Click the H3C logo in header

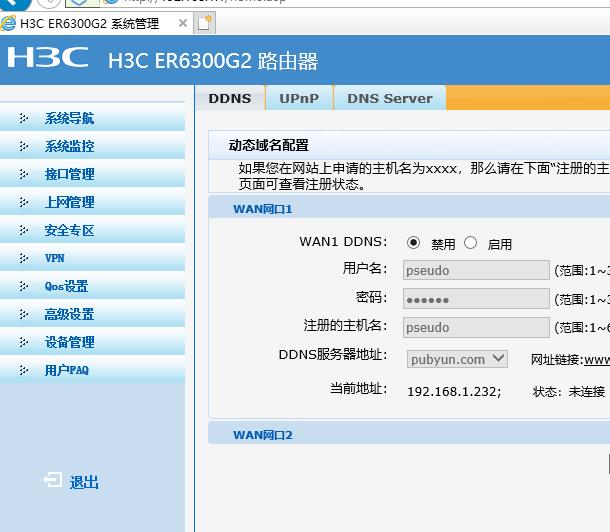(47, 58)
